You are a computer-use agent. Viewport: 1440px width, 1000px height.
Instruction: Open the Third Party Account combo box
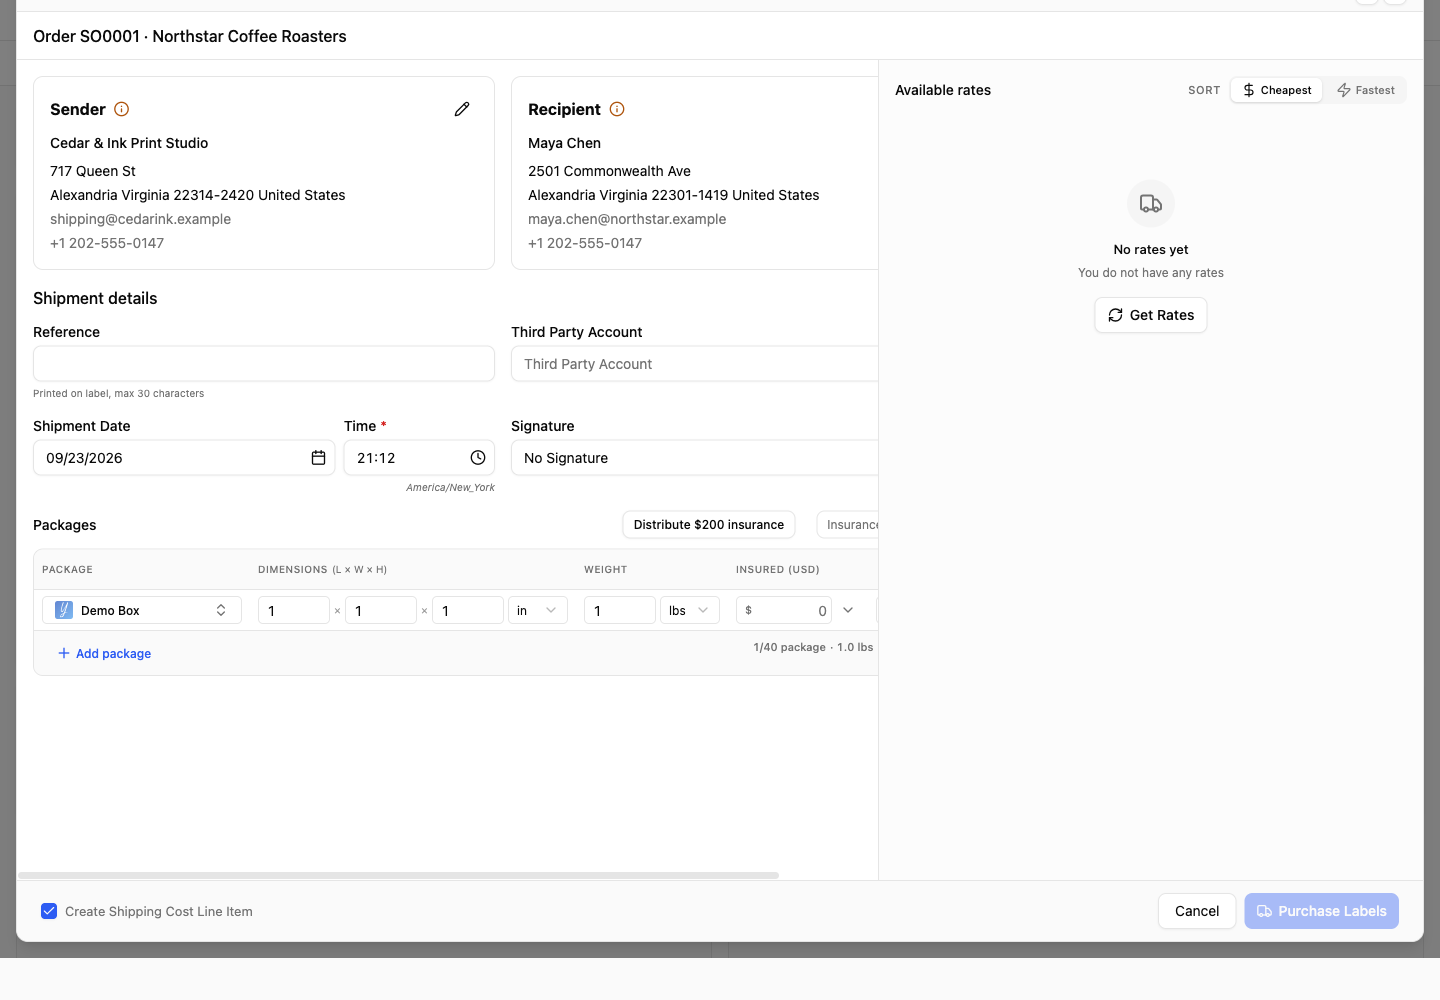695,364
